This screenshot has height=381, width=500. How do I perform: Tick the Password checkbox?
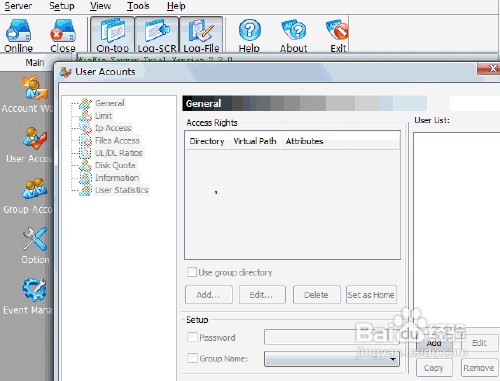coord(192,337)
